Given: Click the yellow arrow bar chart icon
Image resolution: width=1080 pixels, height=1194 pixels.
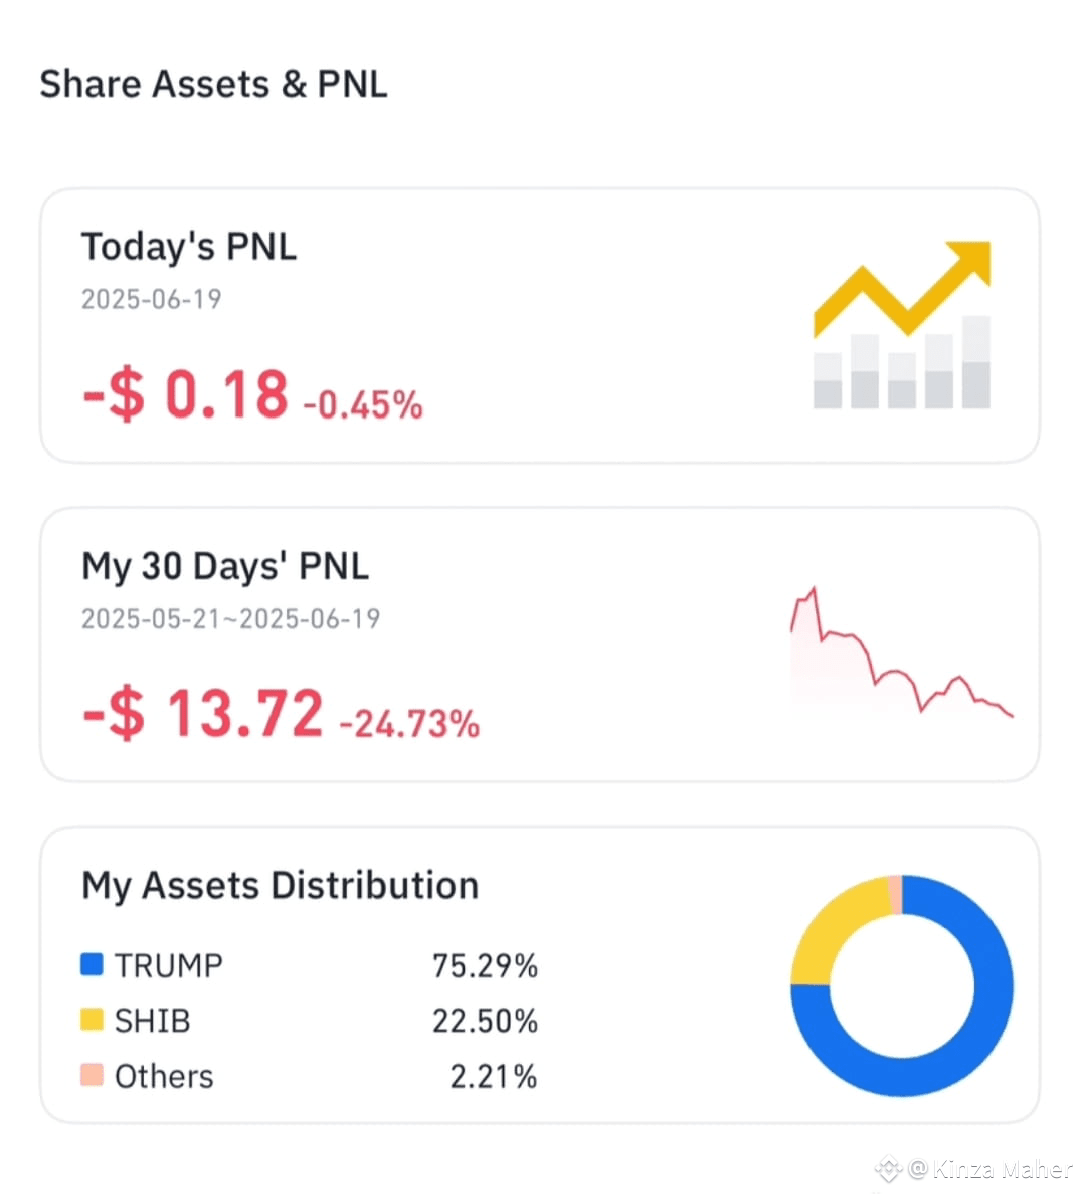Looking at the screenshot, I should pos(903,325).
